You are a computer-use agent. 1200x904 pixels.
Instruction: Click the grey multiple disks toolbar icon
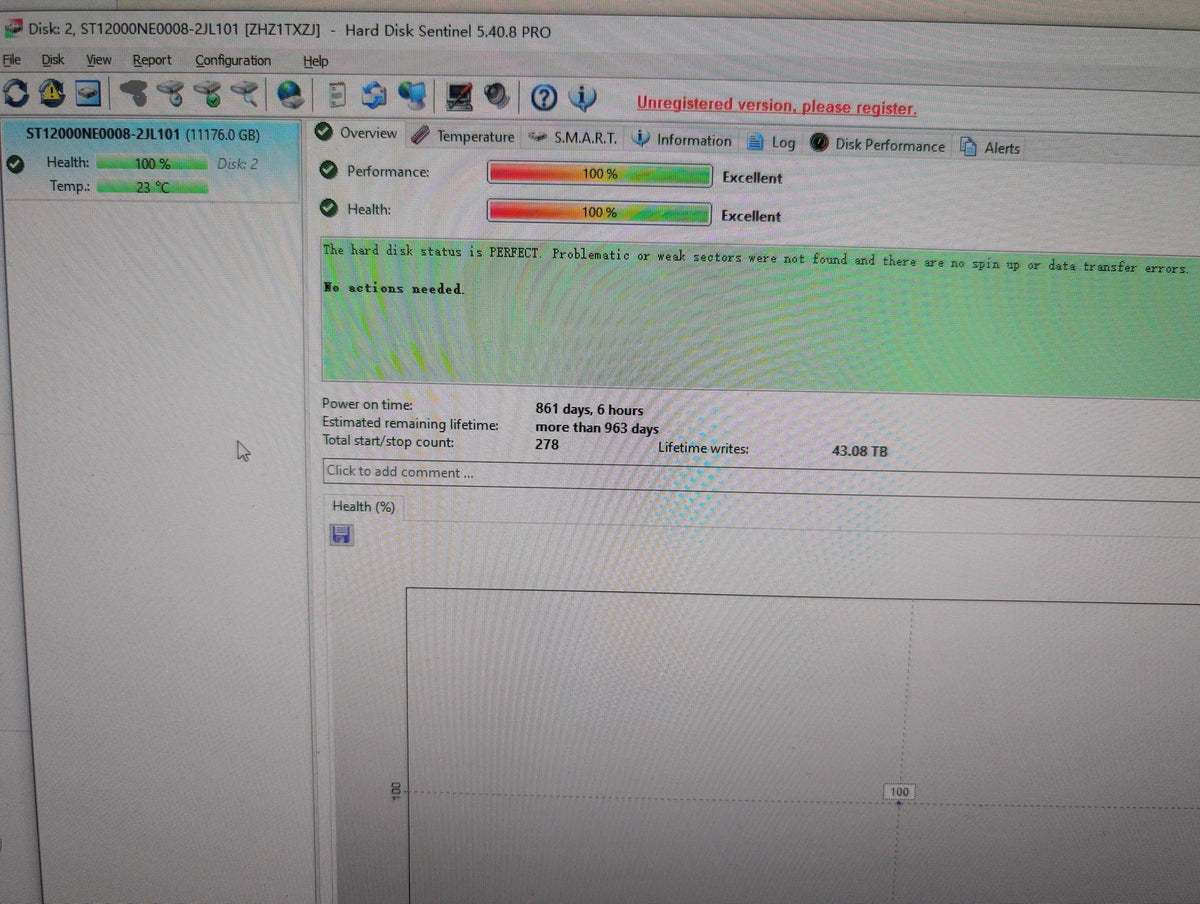coord(135,93)
